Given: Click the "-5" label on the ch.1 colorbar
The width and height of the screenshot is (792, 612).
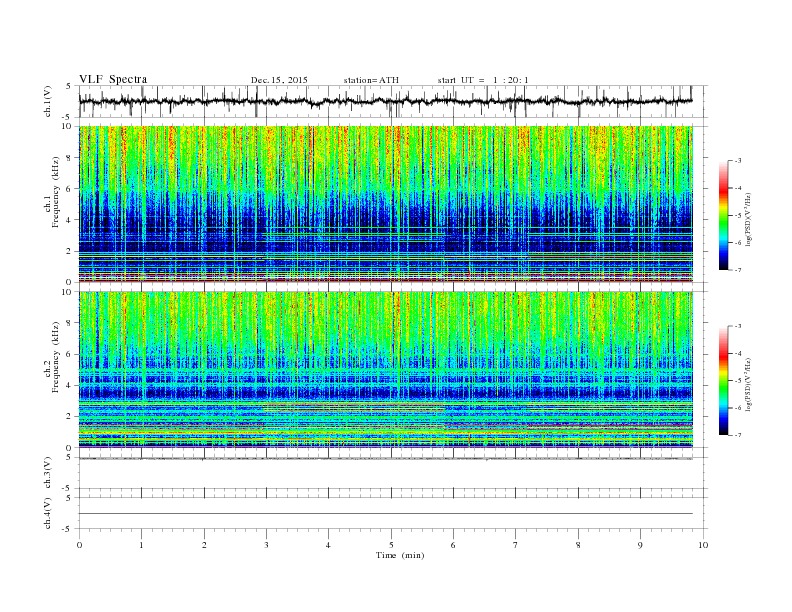Looking at the screenshot, I should (x=738, y=216).
